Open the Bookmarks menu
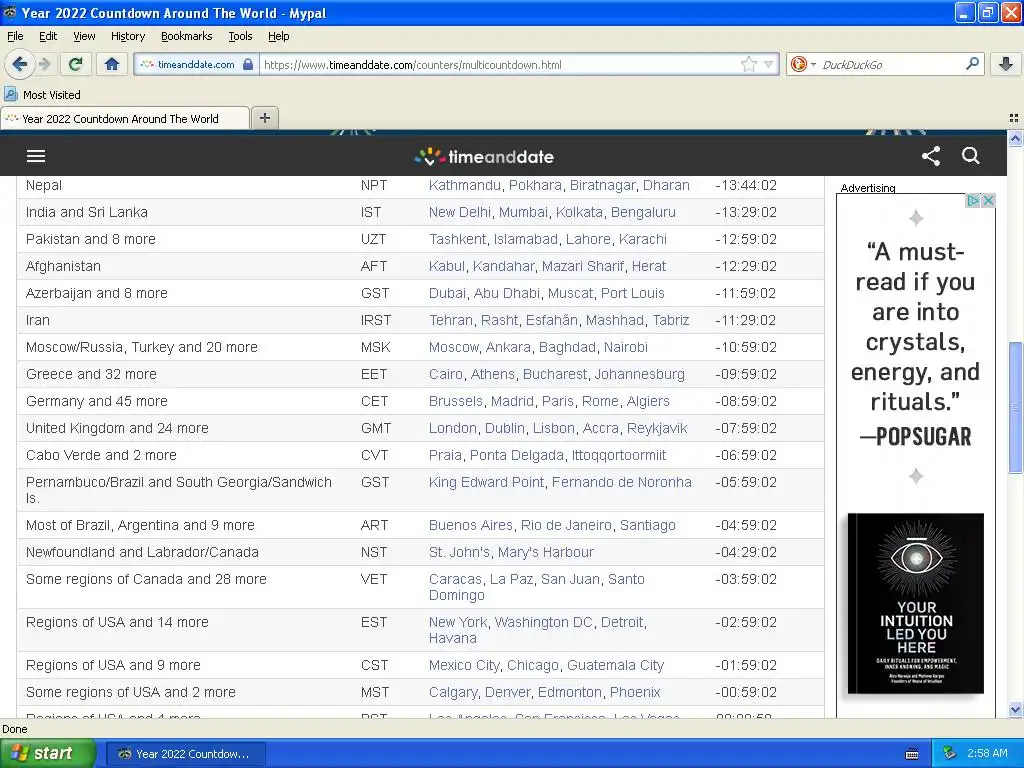 (186, 36)
